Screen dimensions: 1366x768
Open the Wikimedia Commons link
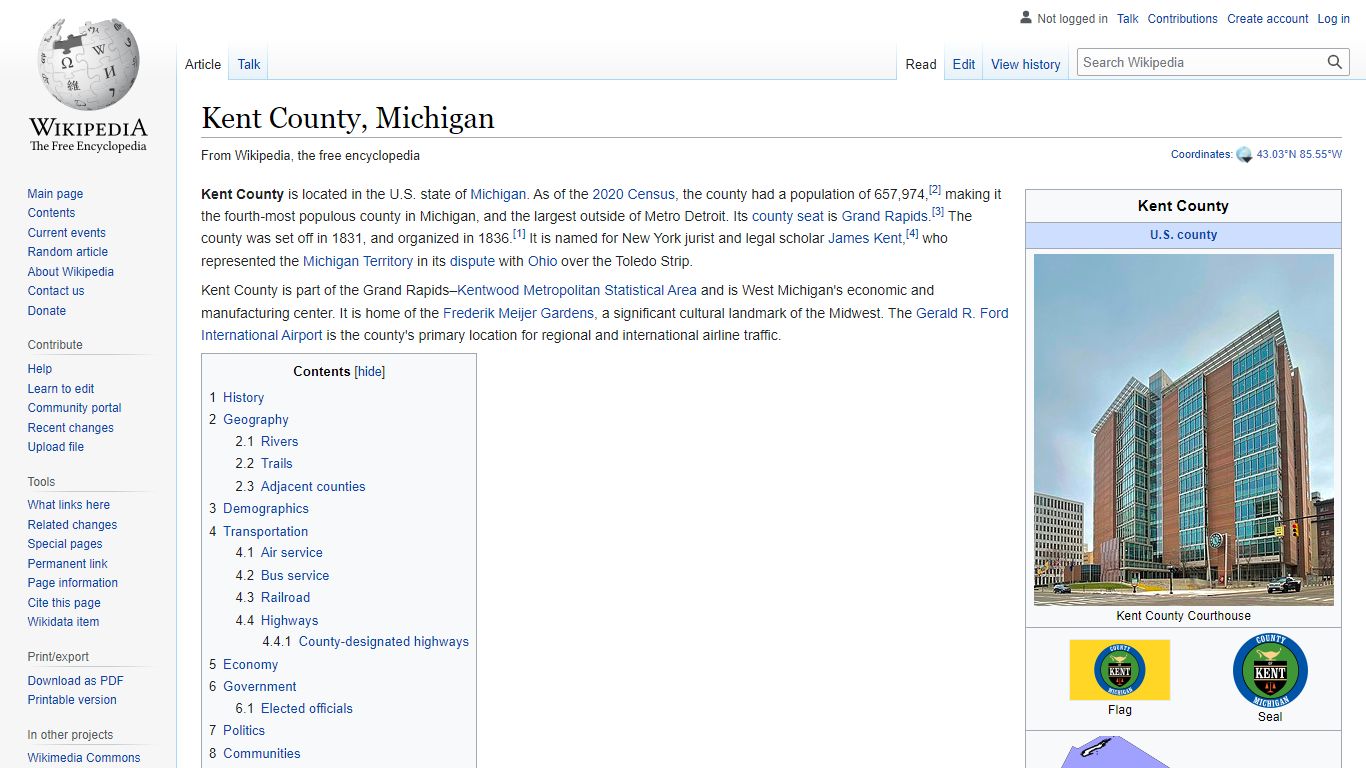(84, 758)
